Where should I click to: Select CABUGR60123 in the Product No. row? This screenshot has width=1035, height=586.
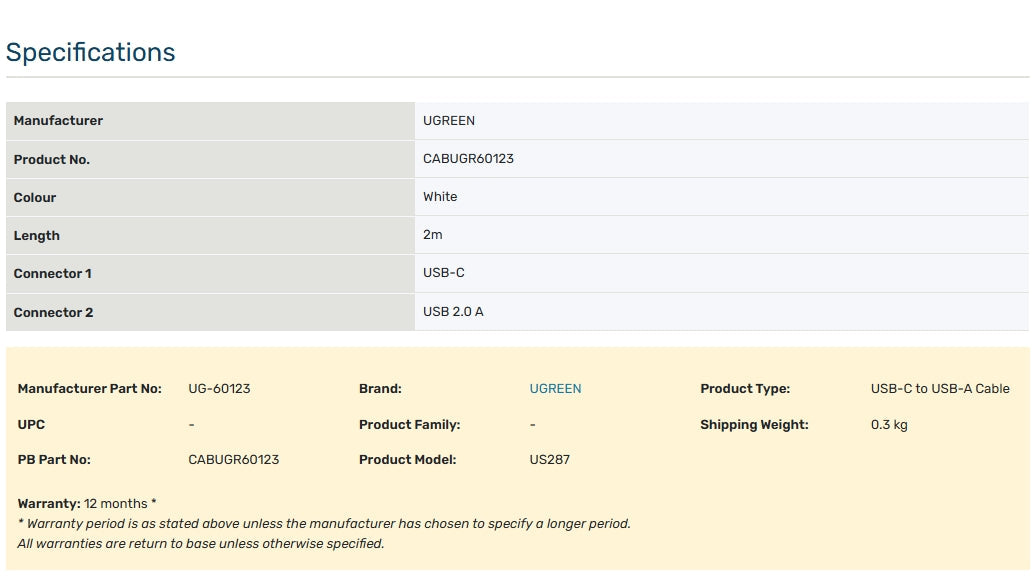tap(468, 159)
